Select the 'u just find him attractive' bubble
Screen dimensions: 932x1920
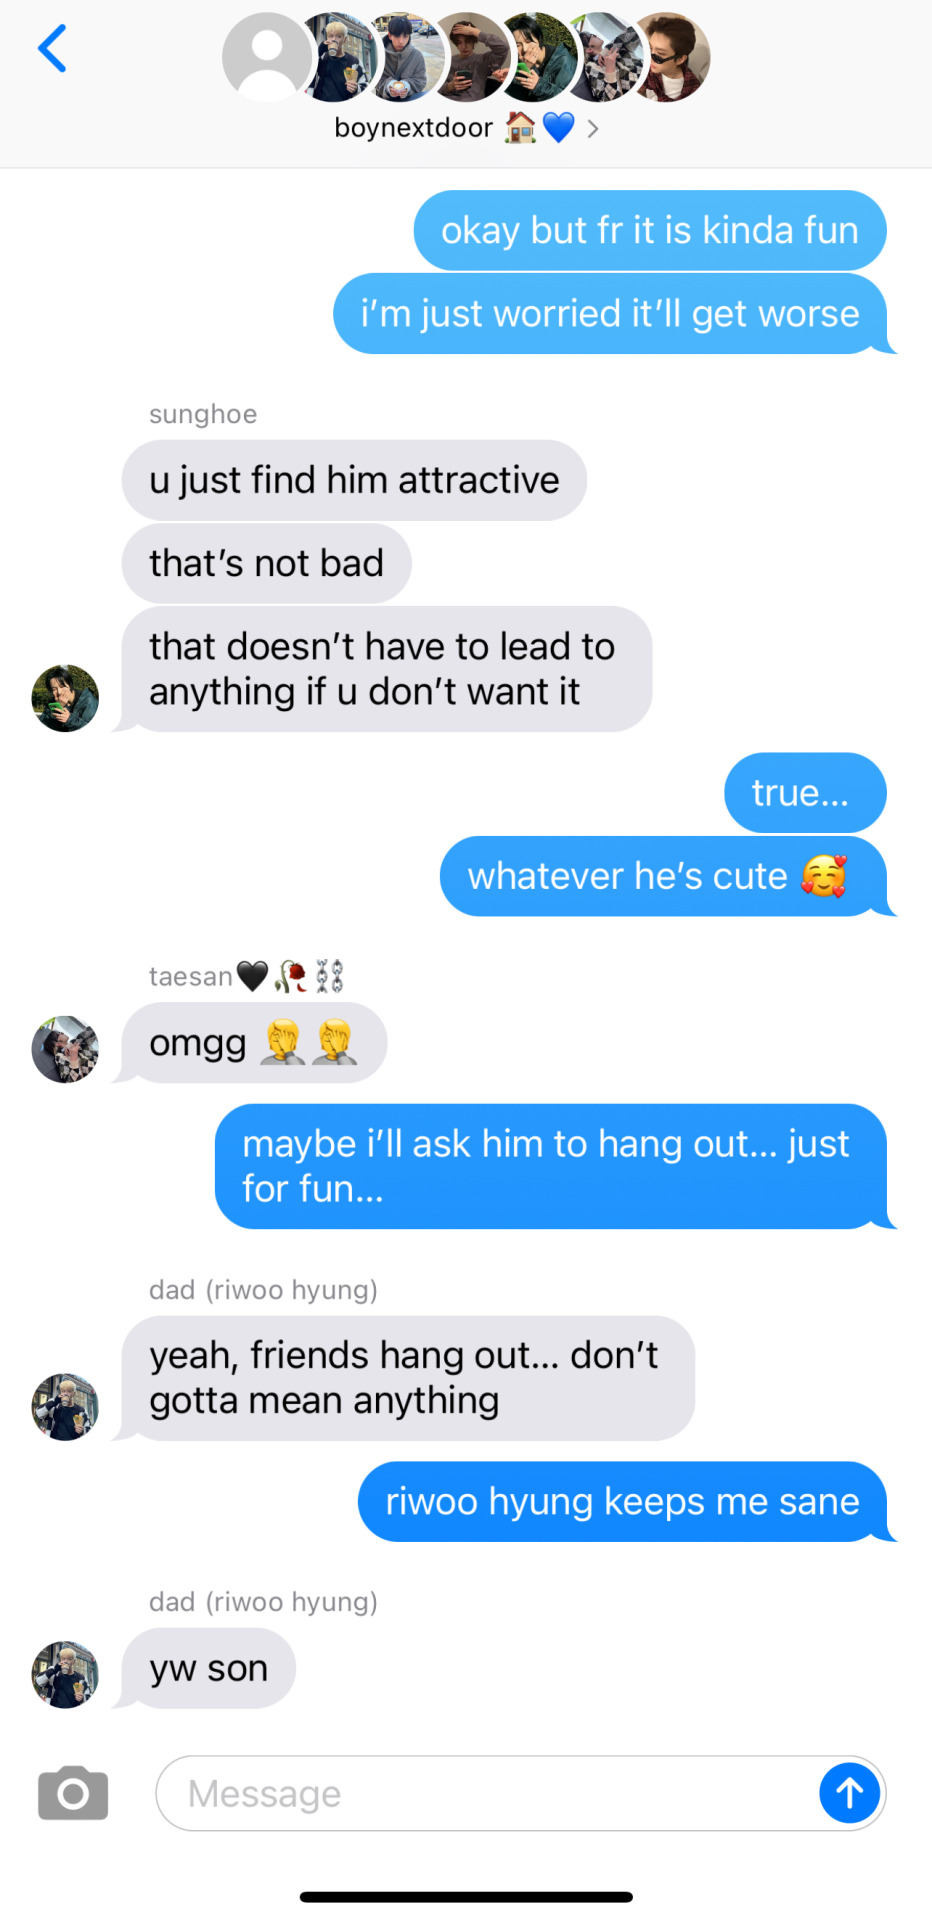[354, 480]
